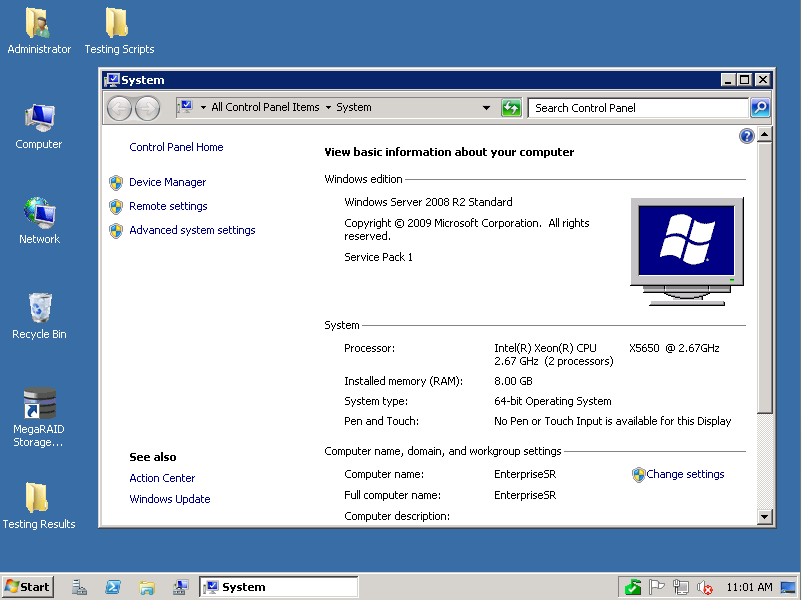Click the green tray icon in the notification area

tap(633, 587)
